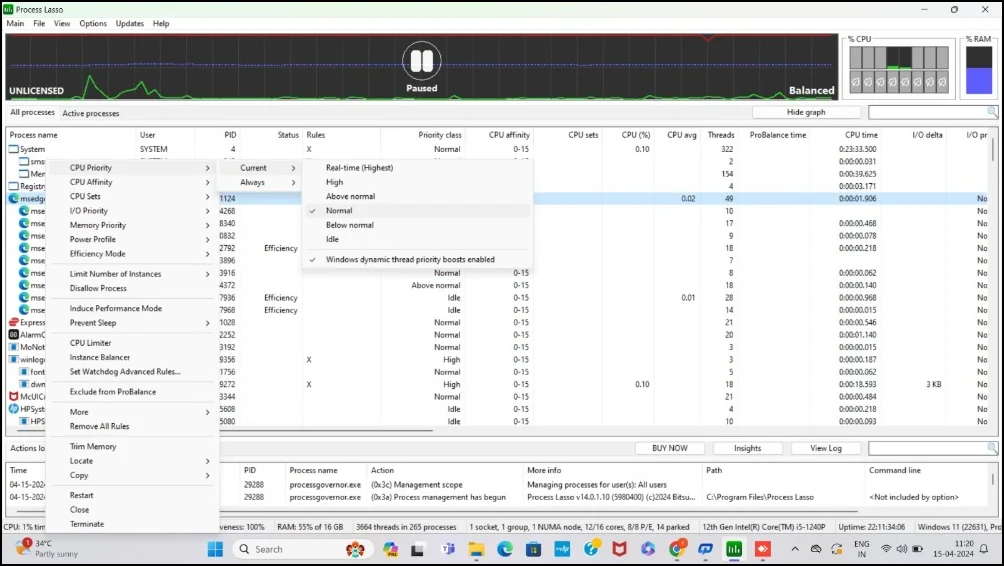
Task: Open the Windows Start button
Action: pyautogui.click(x=215, y=549)
